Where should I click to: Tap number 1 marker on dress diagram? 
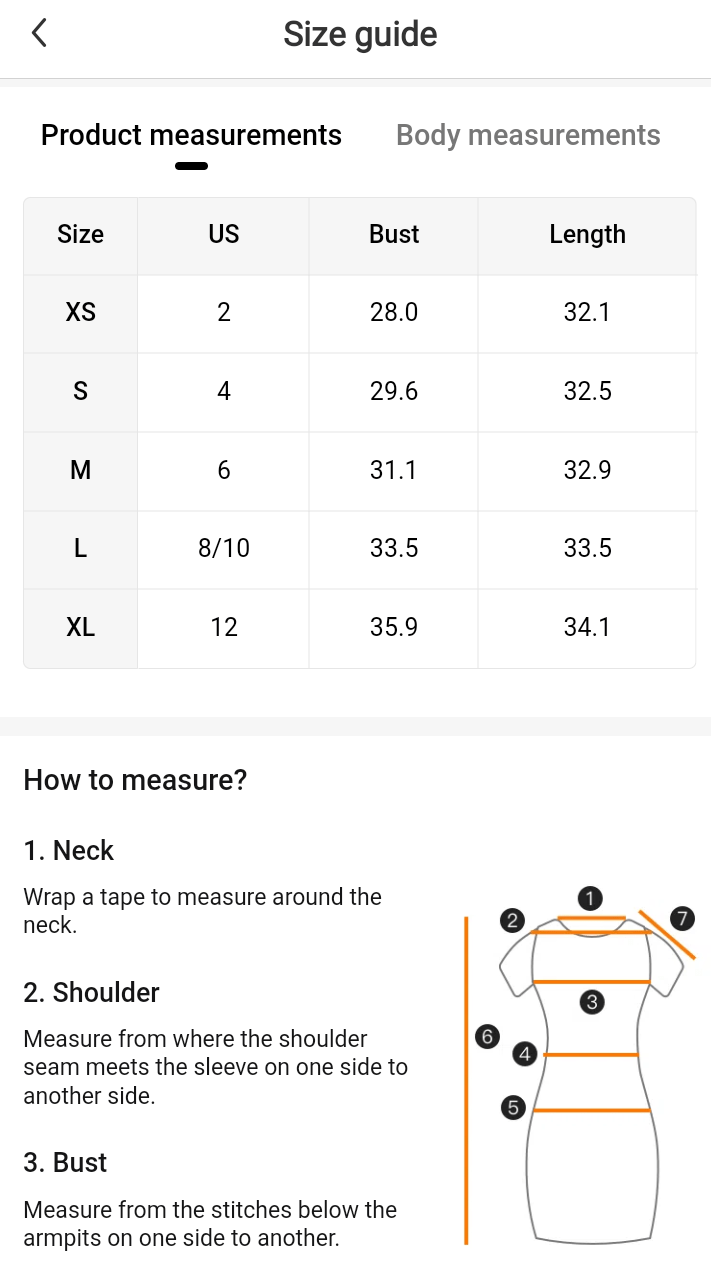point(591,898)
